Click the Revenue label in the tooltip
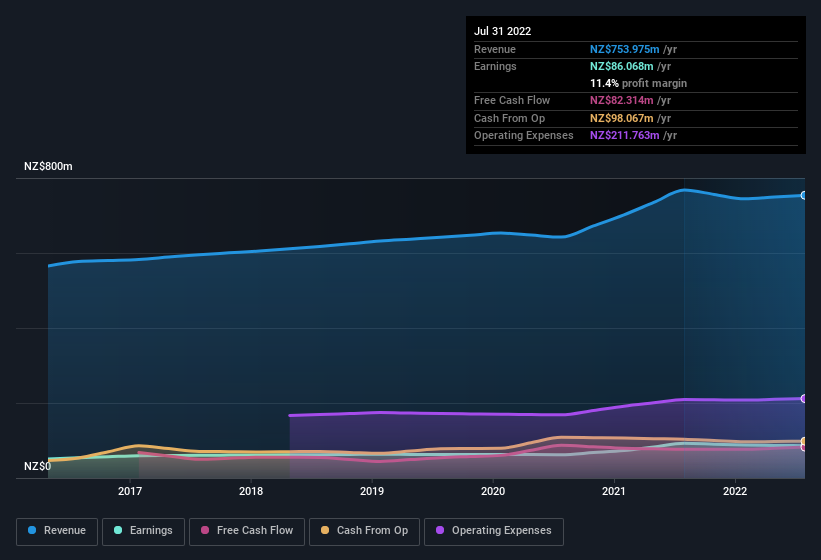821x560 pixels. click(495, 49)
